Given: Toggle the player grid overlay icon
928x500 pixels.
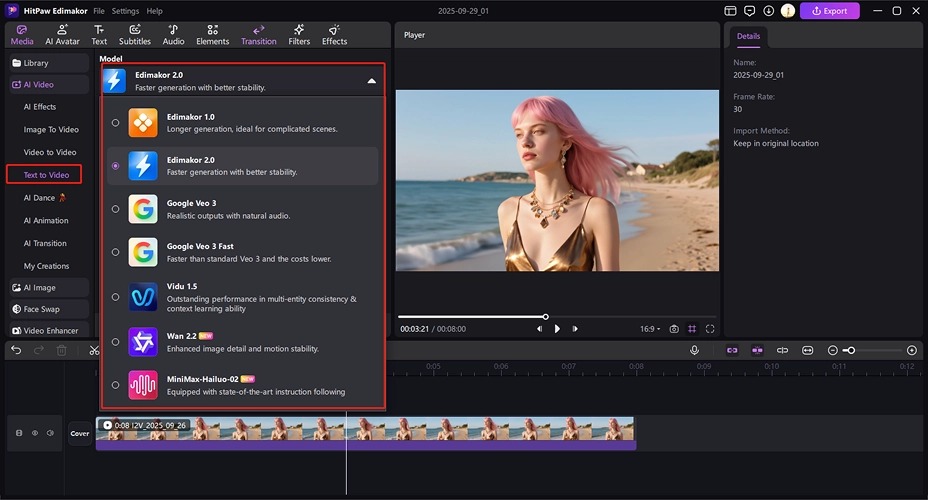Looking at the screenshot, I should pos(692,329).
